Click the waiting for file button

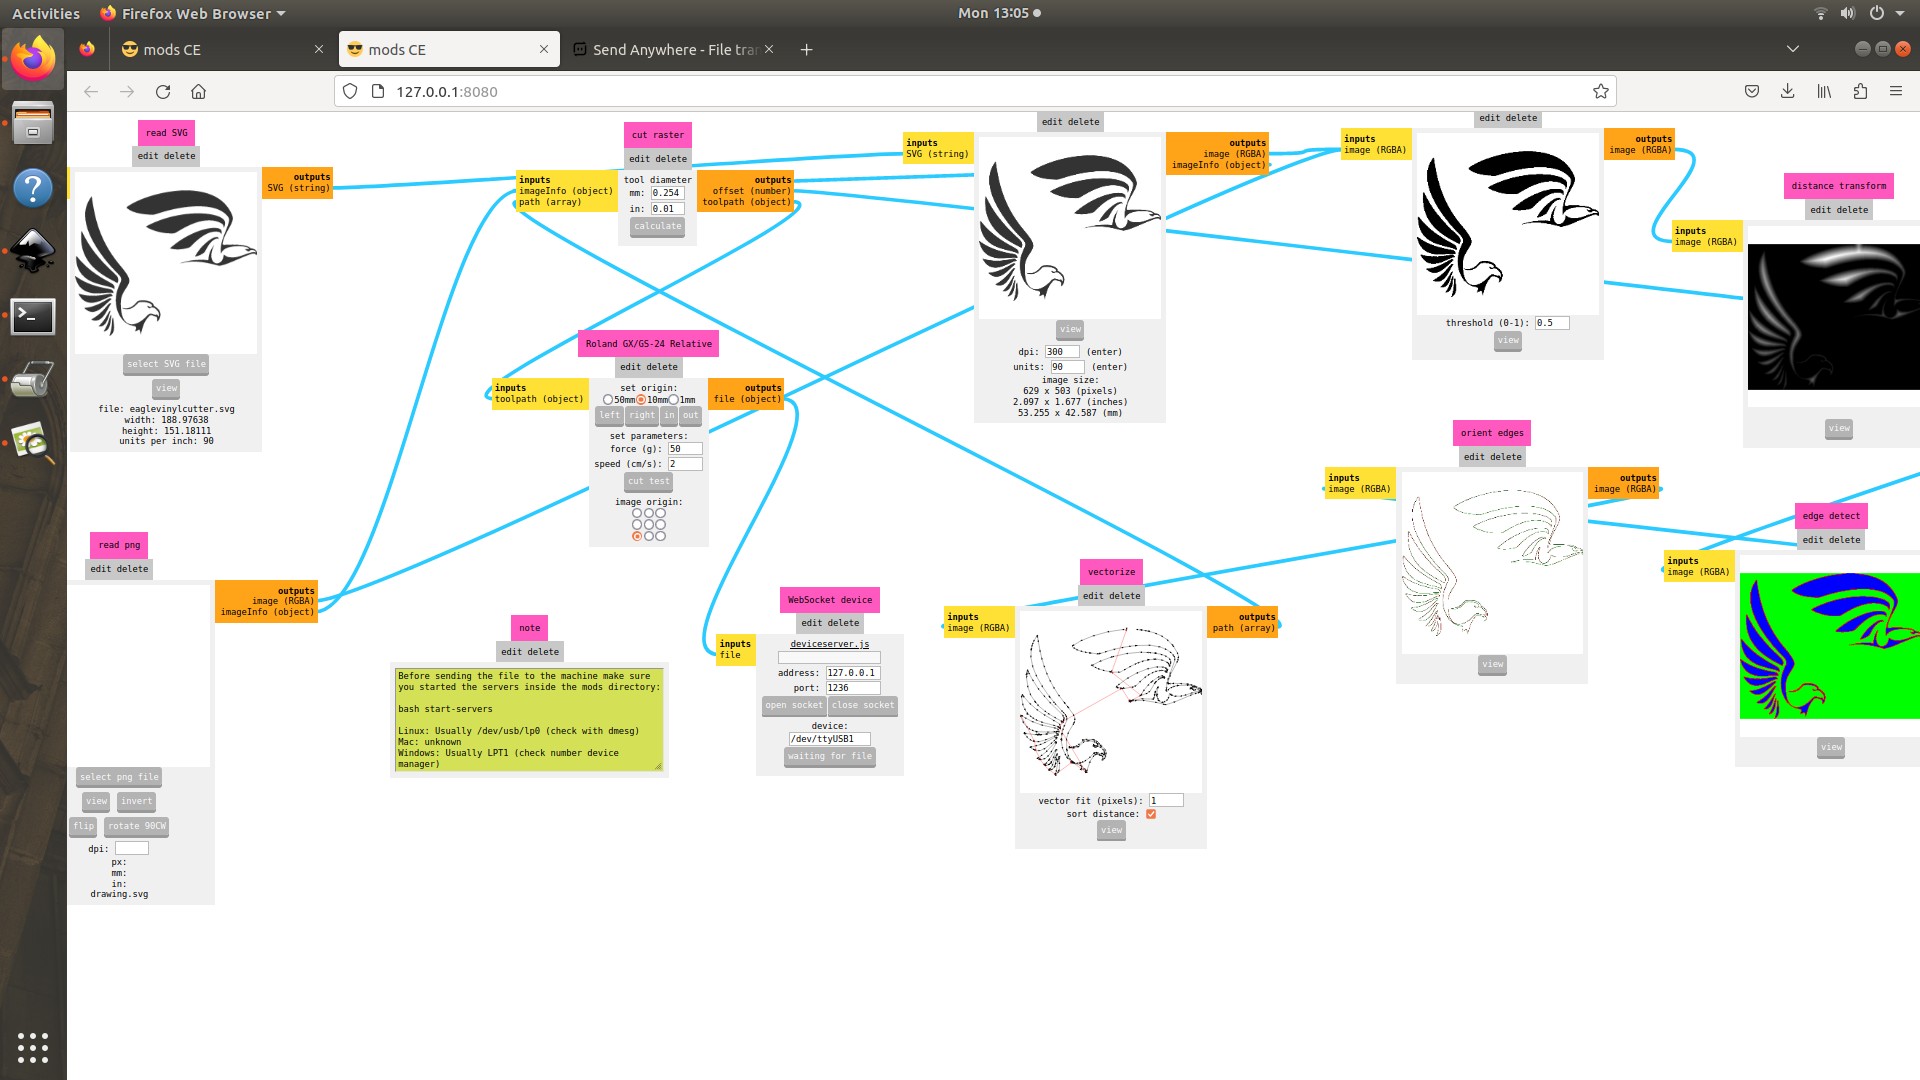(829, 756)
